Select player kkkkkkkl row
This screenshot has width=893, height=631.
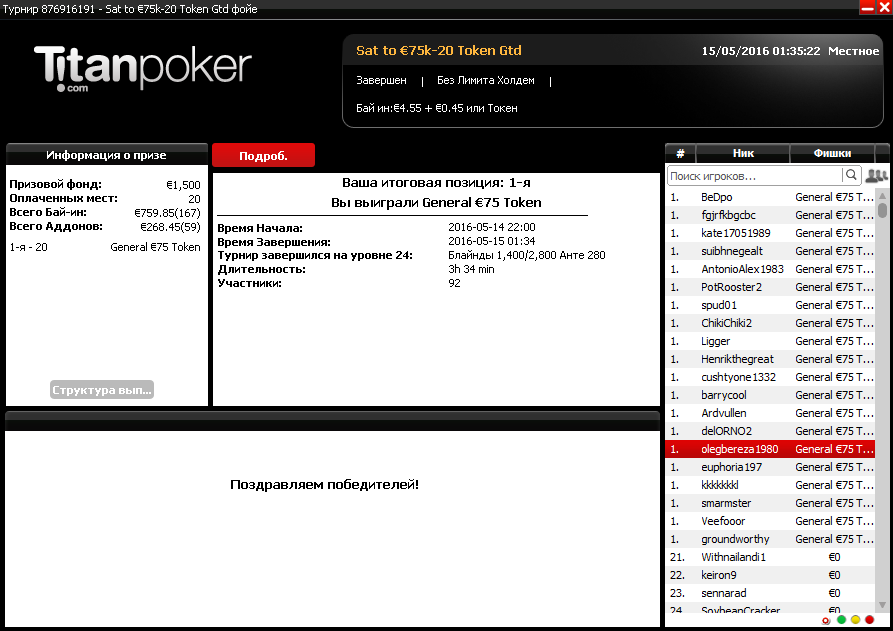point(770,485)
